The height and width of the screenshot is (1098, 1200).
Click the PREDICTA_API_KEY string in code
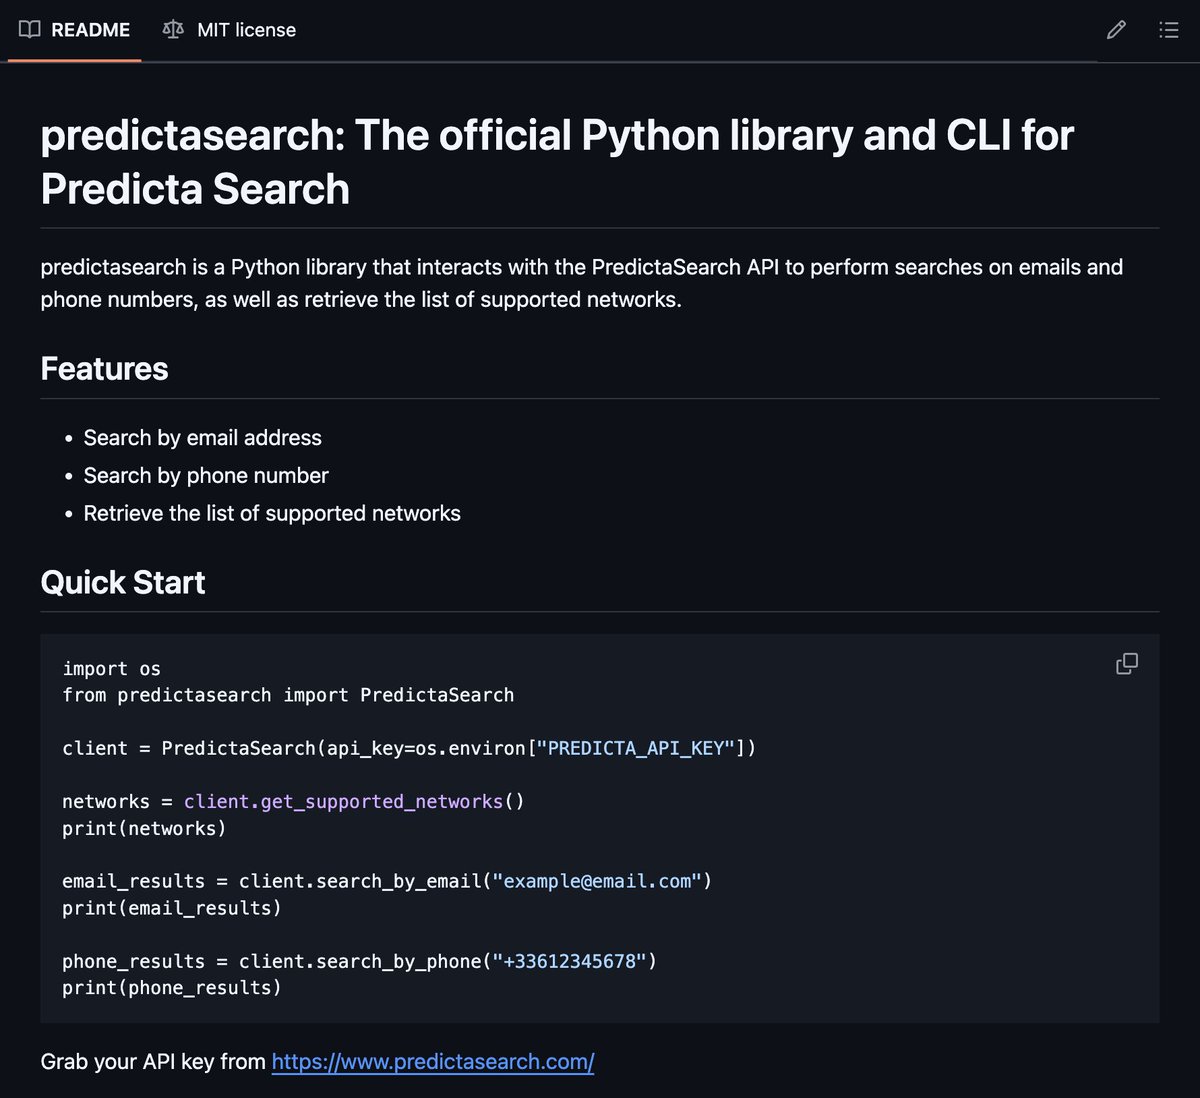(636, 748)
